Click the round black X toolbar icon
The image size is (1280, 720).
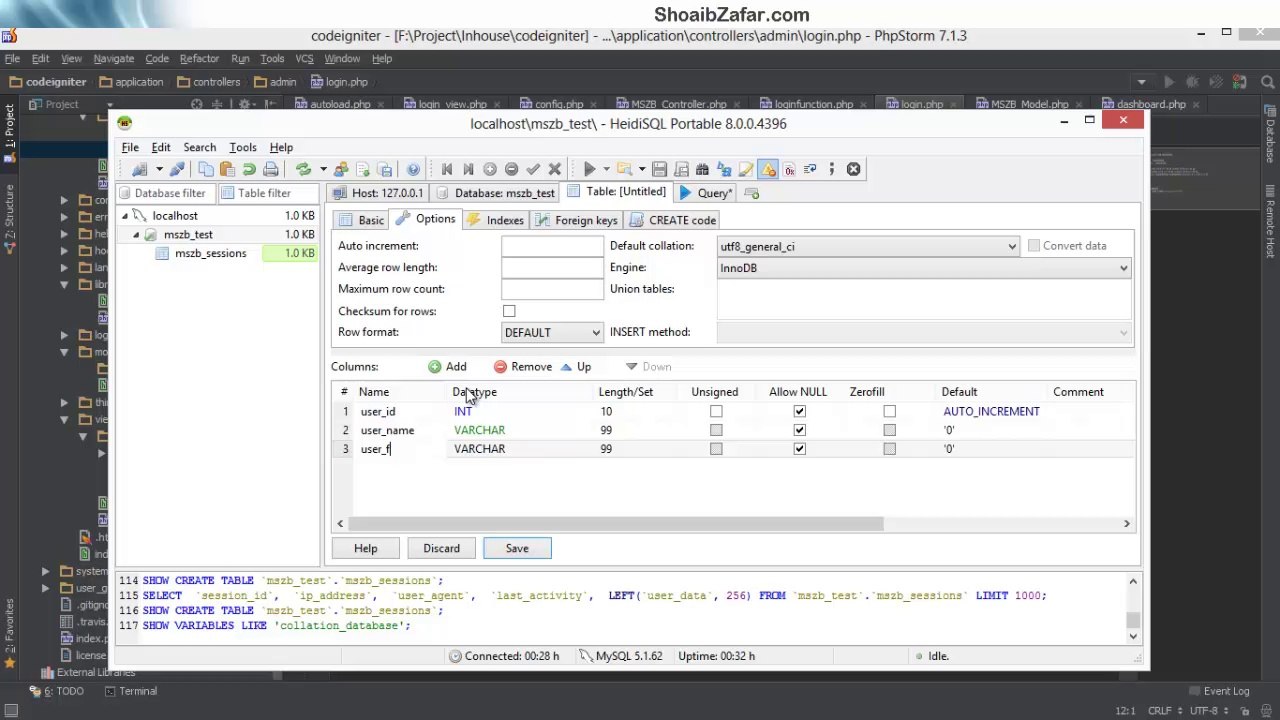pos(853,169)
